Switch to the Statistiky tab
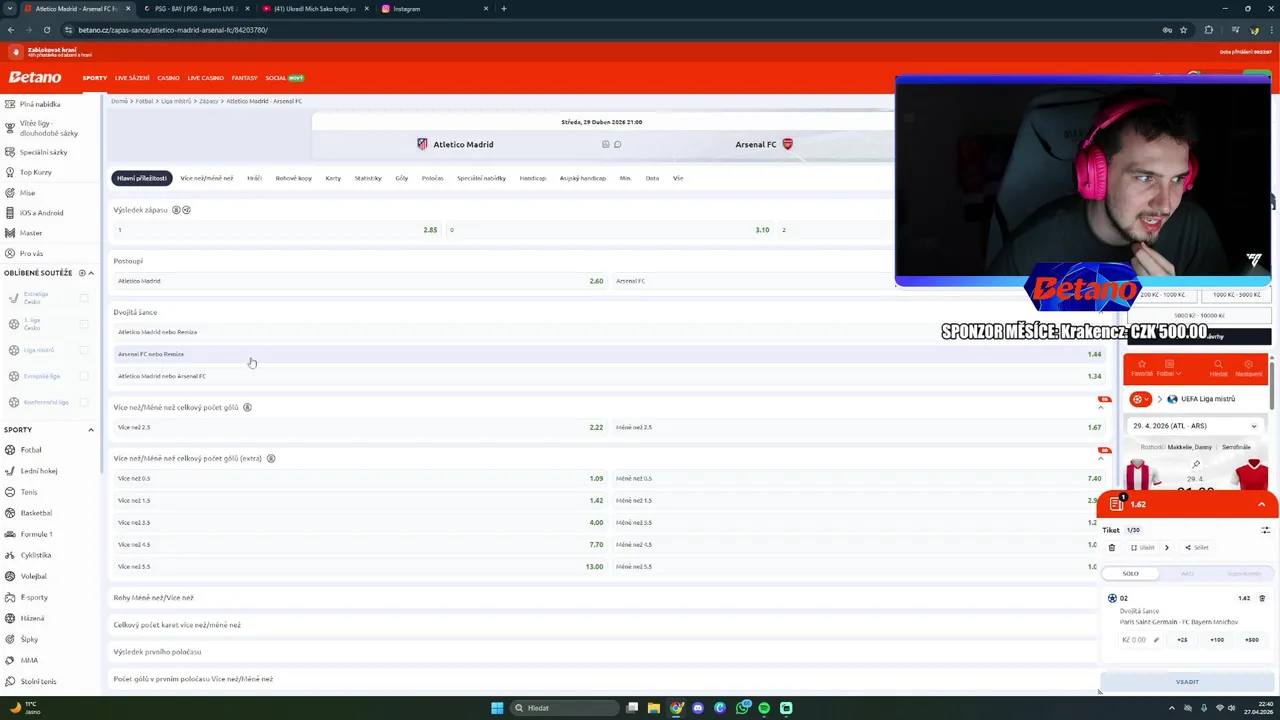The height and width of the screenshot is (720, 1280). 368,178
